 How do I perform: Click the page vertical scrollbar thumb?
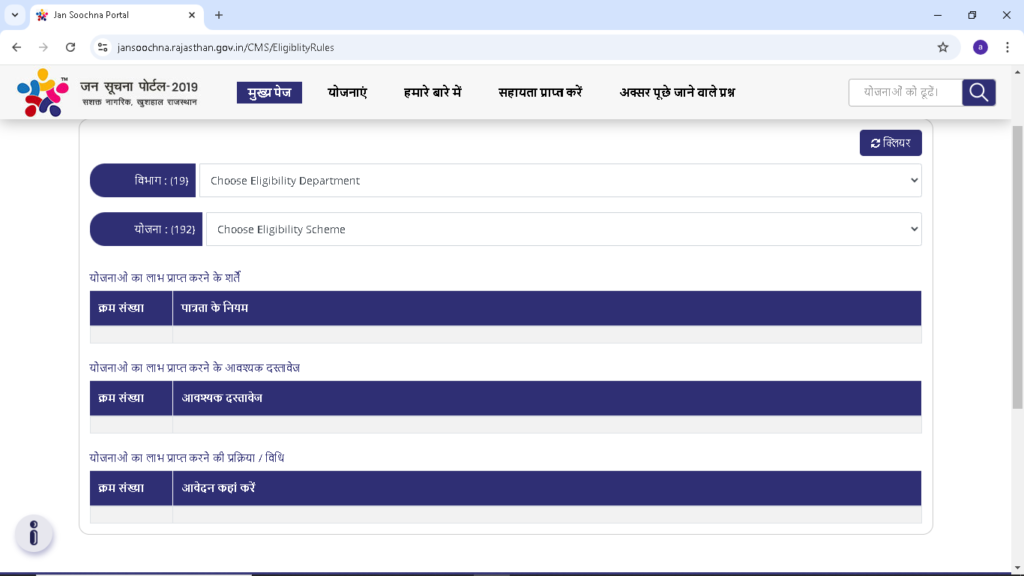click(x=1017, y=268)
